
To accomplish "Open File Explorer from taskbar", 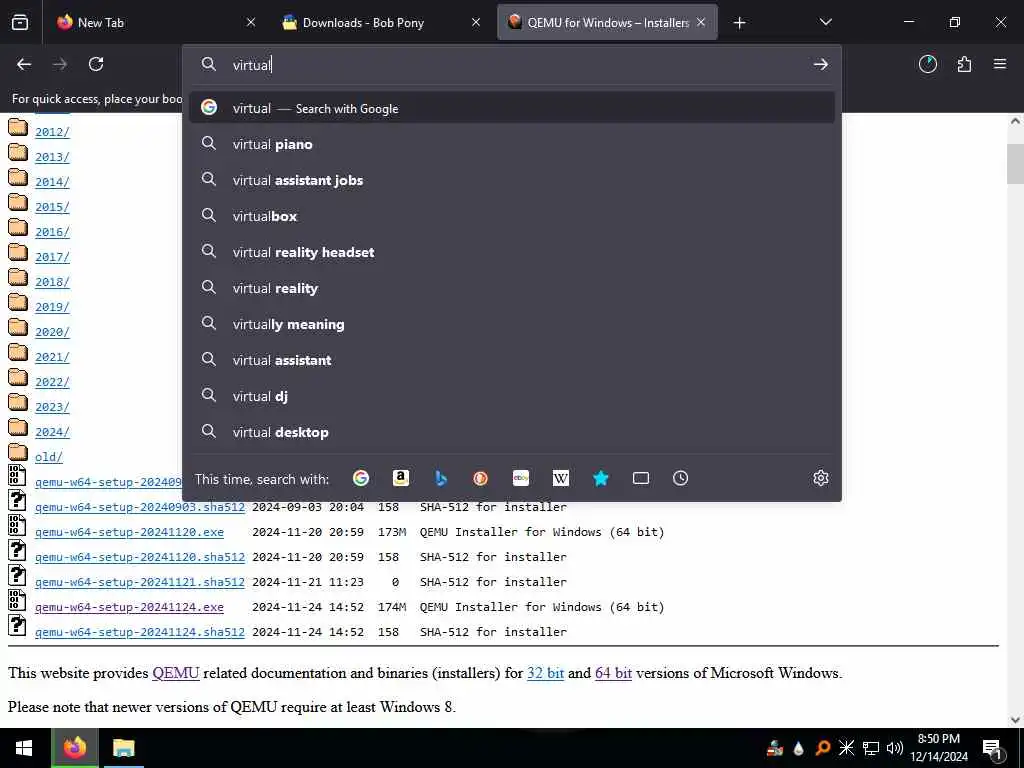I will pyautogui.click(x=123, y=748).
